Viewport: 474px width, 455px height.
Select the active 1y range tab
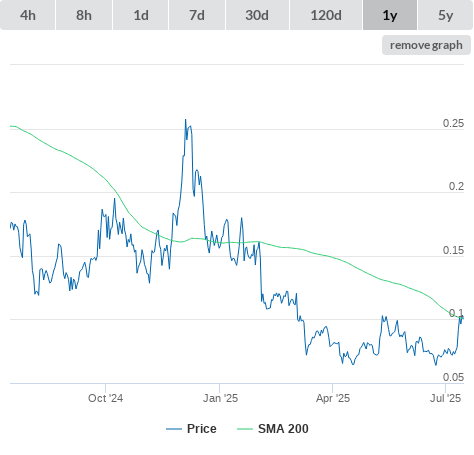tap(390, 15)
